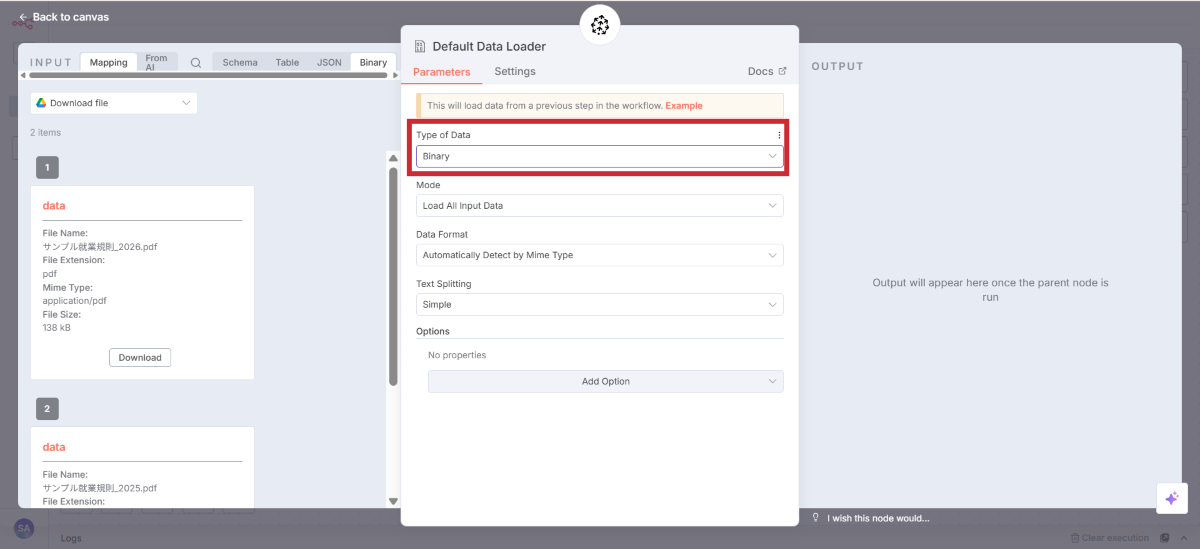Click the item 1 number badge
The image size is (1200, 549).
[47, 167]
